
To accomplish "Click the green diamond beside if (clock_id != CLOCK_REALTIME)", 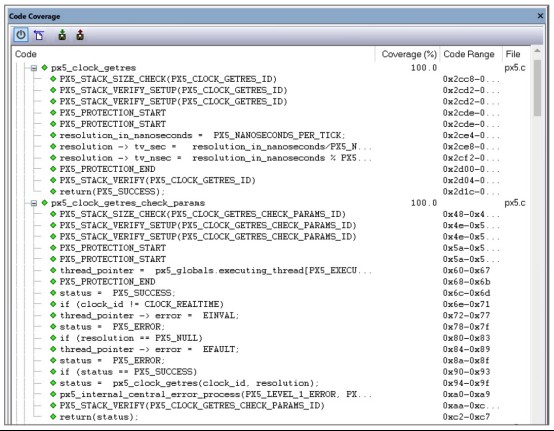I will pos(53,304).
